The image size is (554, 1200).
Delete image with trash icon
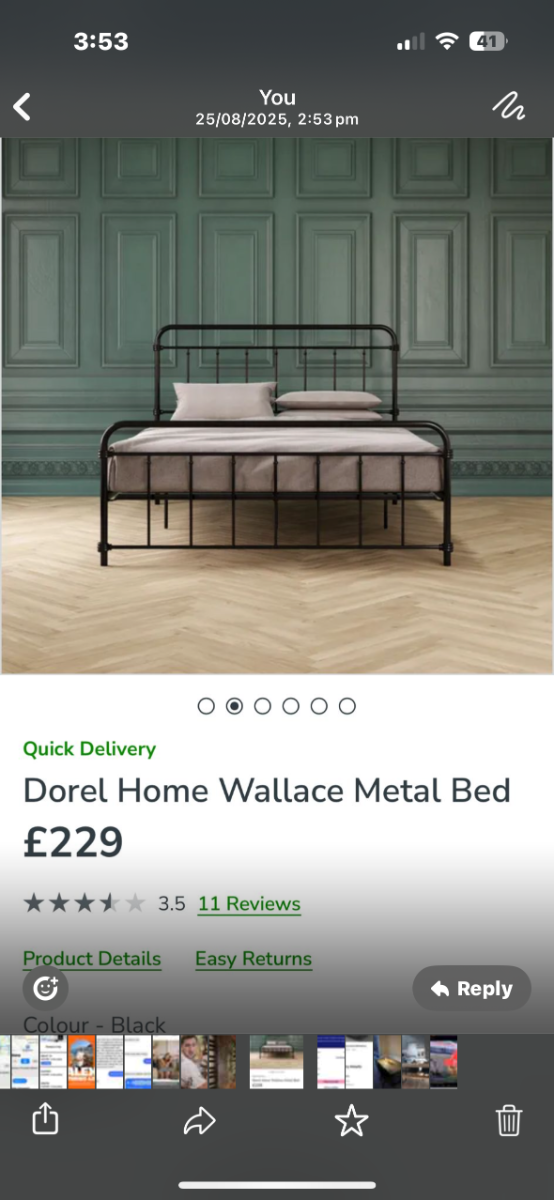pos(509,1121)
